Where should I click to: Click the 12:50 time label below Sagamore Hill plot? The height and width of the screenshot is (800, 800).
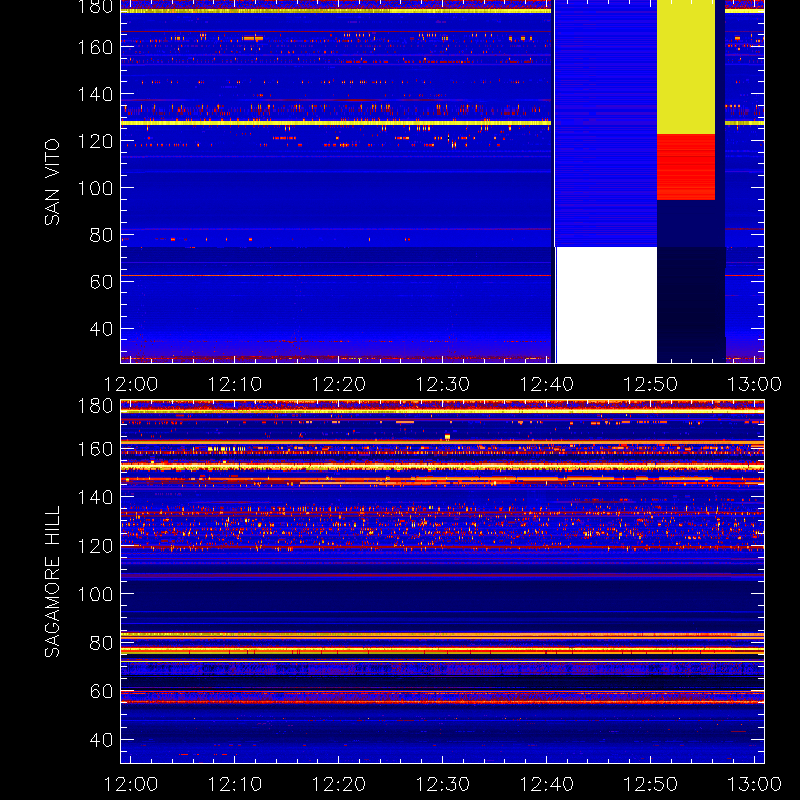pos(651,784)
